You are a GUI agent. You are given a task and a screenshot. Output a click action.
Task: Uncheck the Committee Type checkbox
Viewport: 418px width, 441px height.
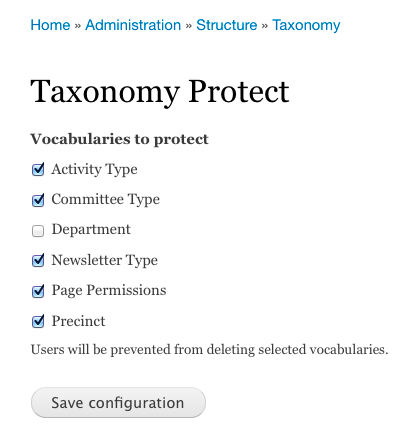click(38, 200)
